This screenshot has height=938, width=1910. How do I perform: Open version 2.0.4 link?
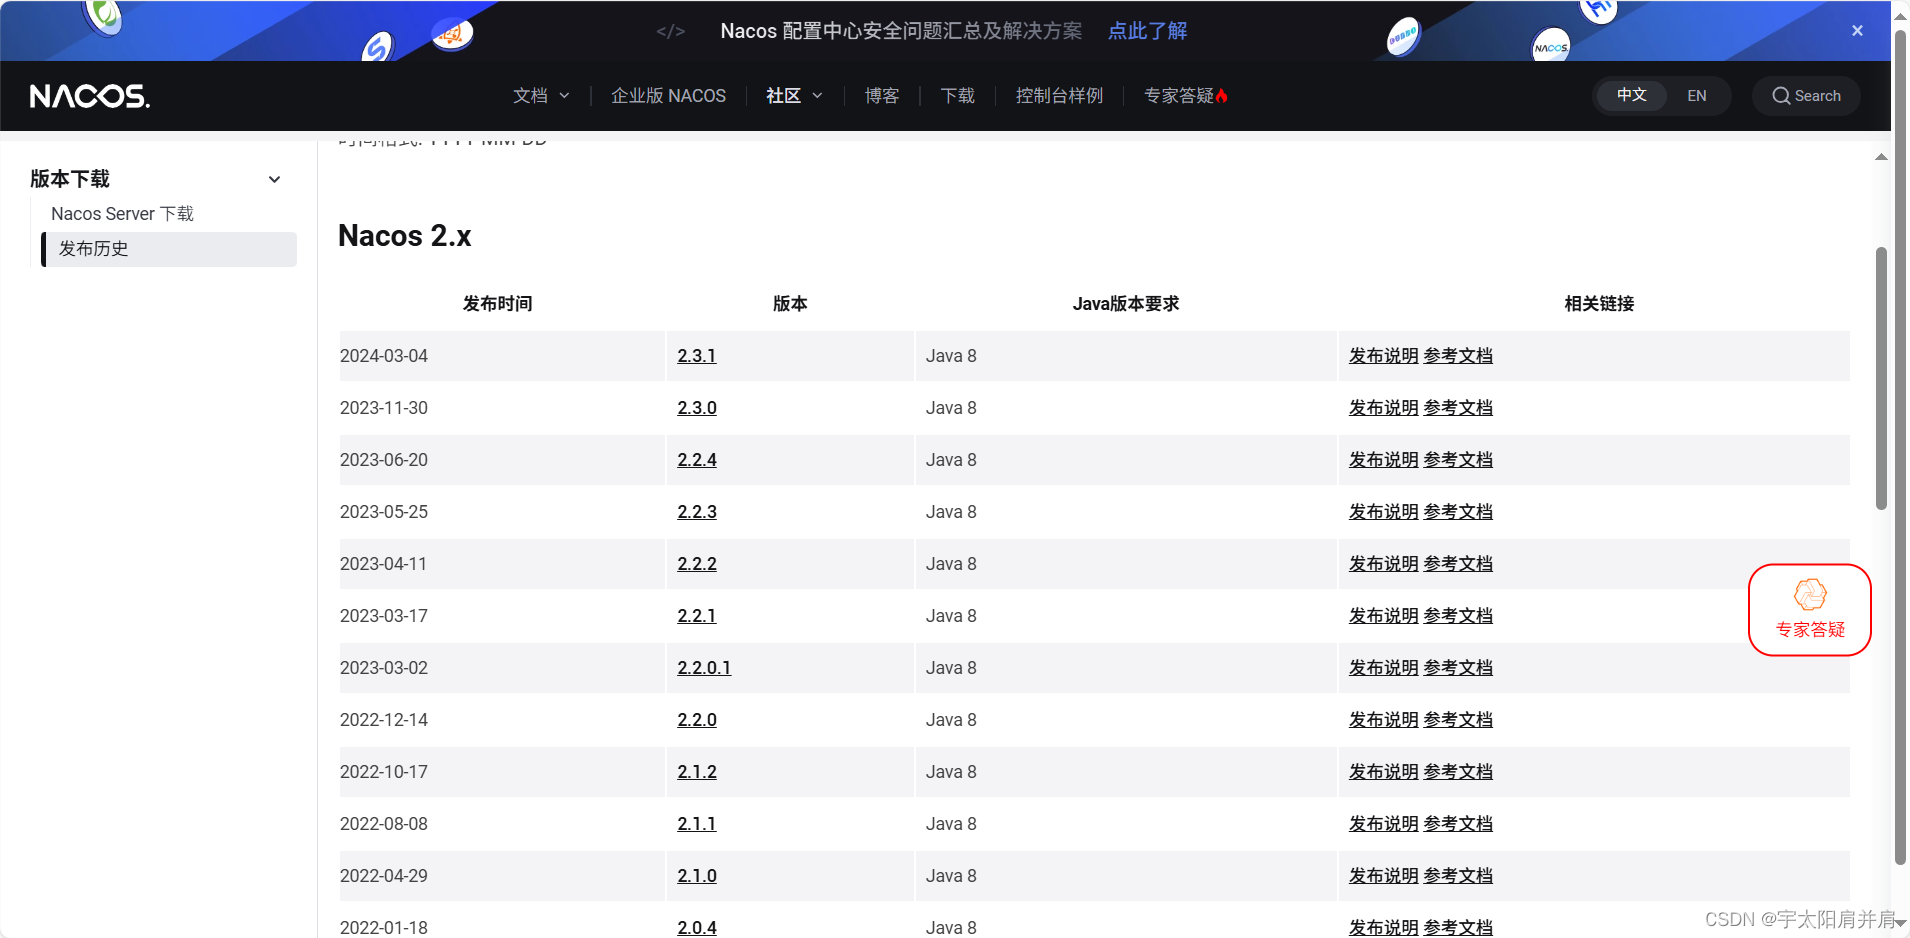[696, 928]
